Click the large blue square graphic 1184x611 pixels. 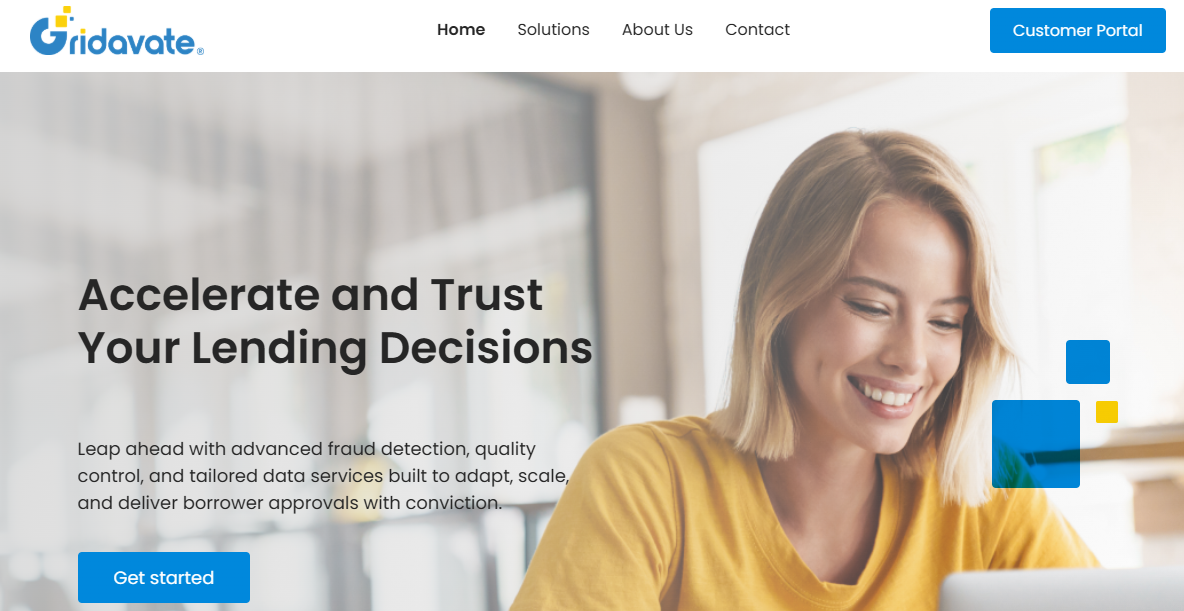pos(1035,444)
